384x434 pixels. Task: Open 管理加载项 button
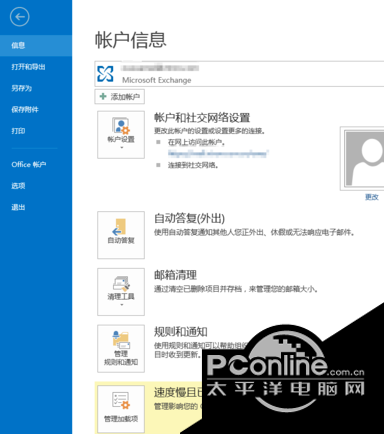pyautogui.click(x=121, y=409)
